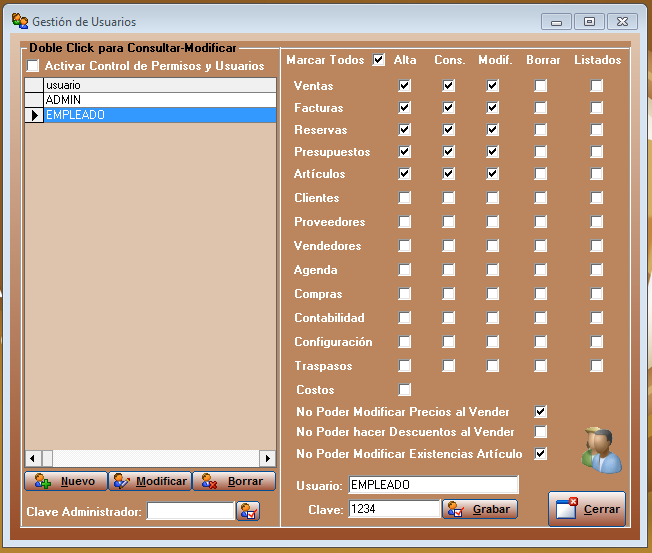
Task: Enable Activar Control de Permisos y Usuarios
Action: tap(34, 66)
